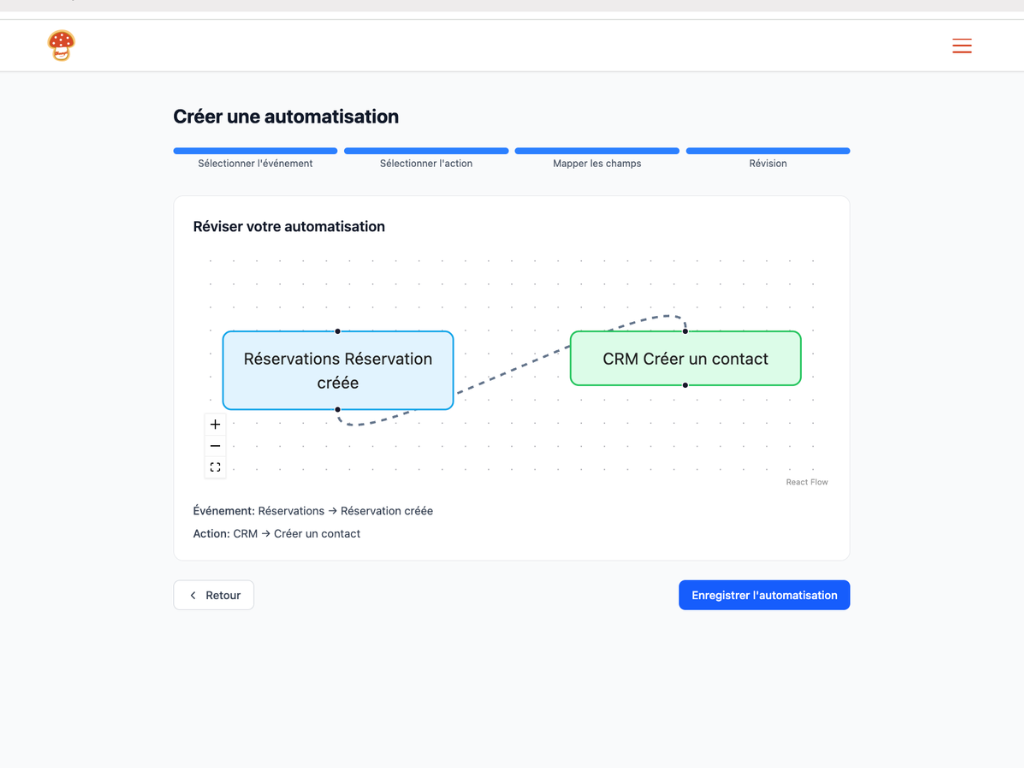
Task: Click the mushroom logo in the header
Action: 59,45
